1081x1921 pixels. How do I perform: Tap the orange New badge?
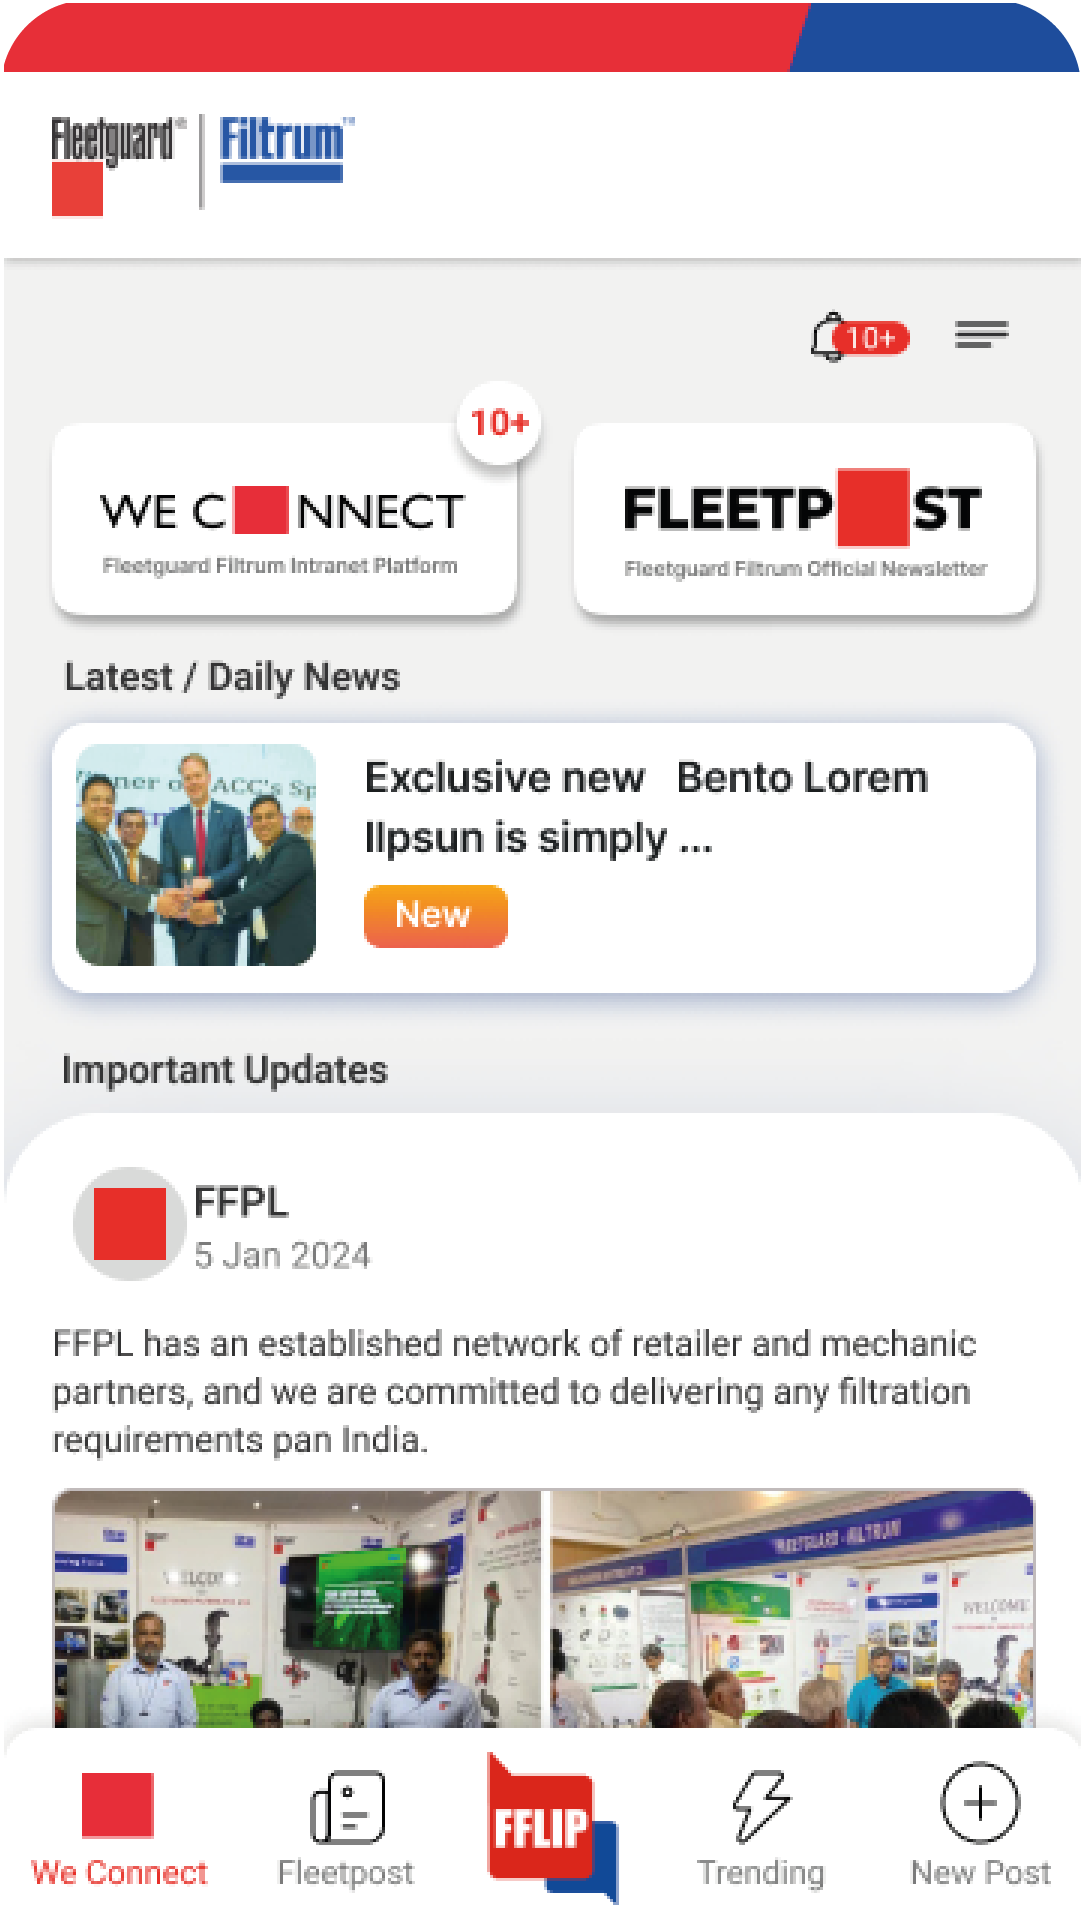click(x=435, y=915)
